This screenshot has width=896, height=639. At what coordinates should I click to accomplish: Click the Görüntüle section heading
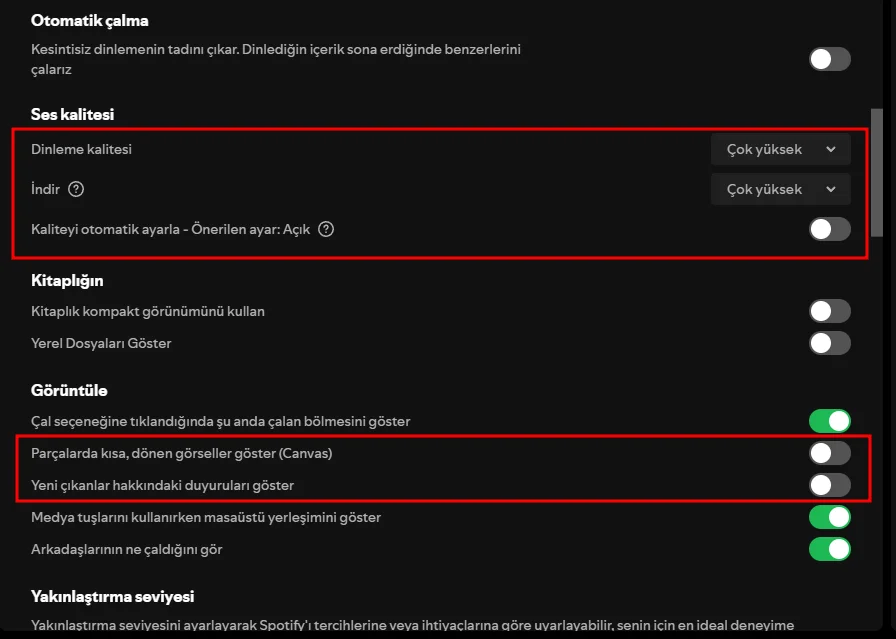69,390
